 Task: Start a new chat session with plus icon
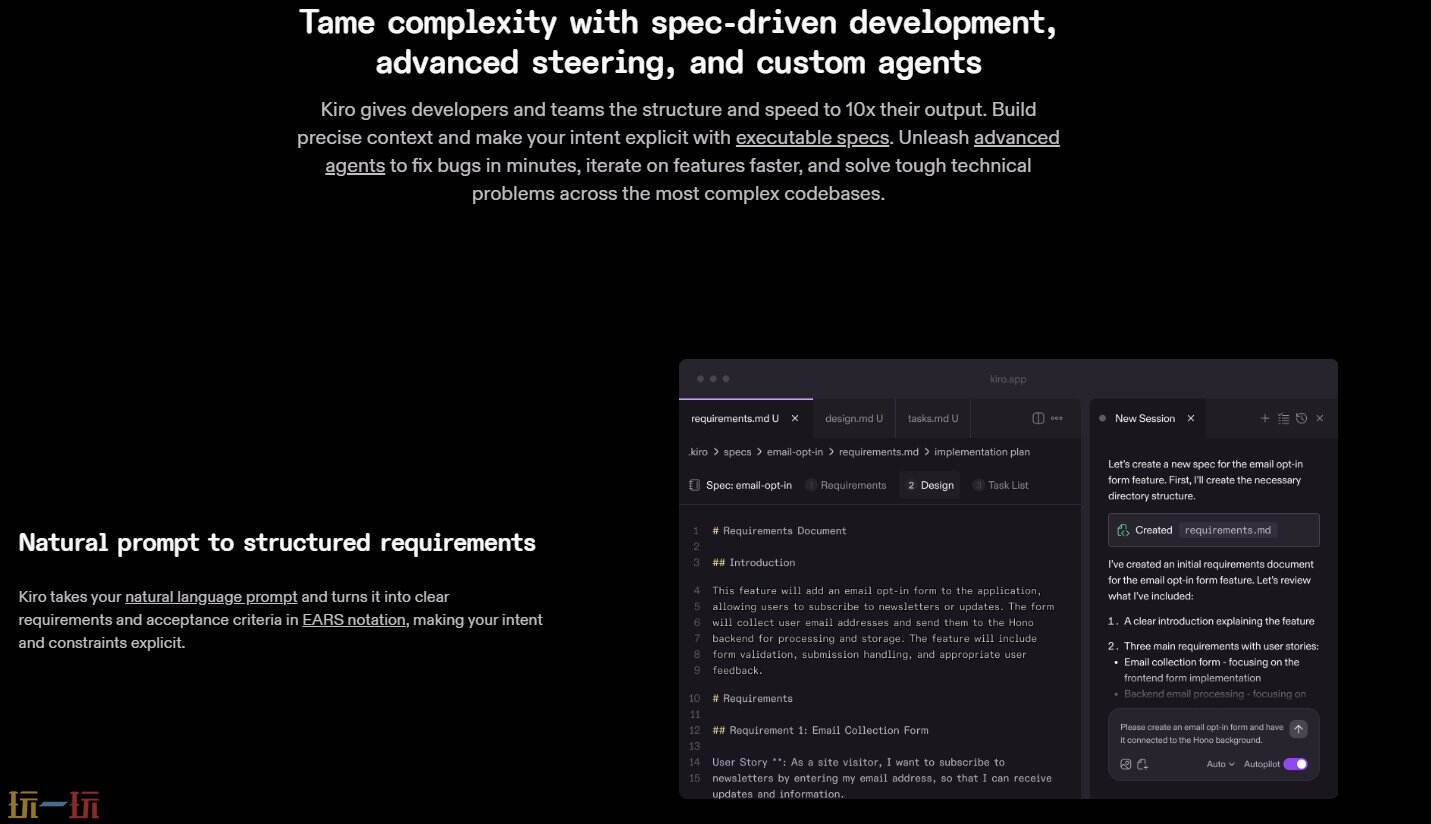coord(1265,418)
